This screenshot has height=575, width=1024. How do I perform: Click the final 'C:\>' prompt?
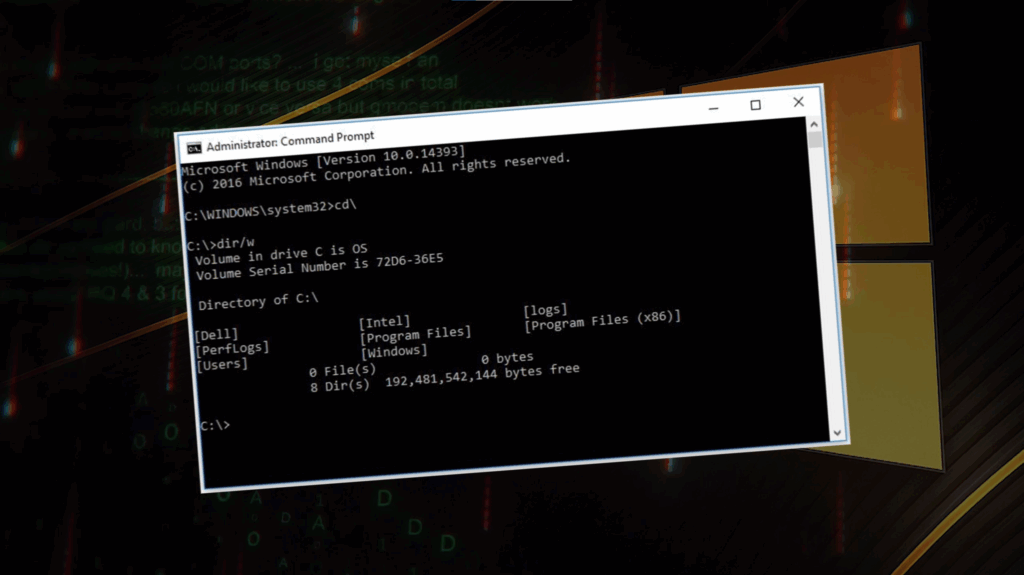[215, 425]
